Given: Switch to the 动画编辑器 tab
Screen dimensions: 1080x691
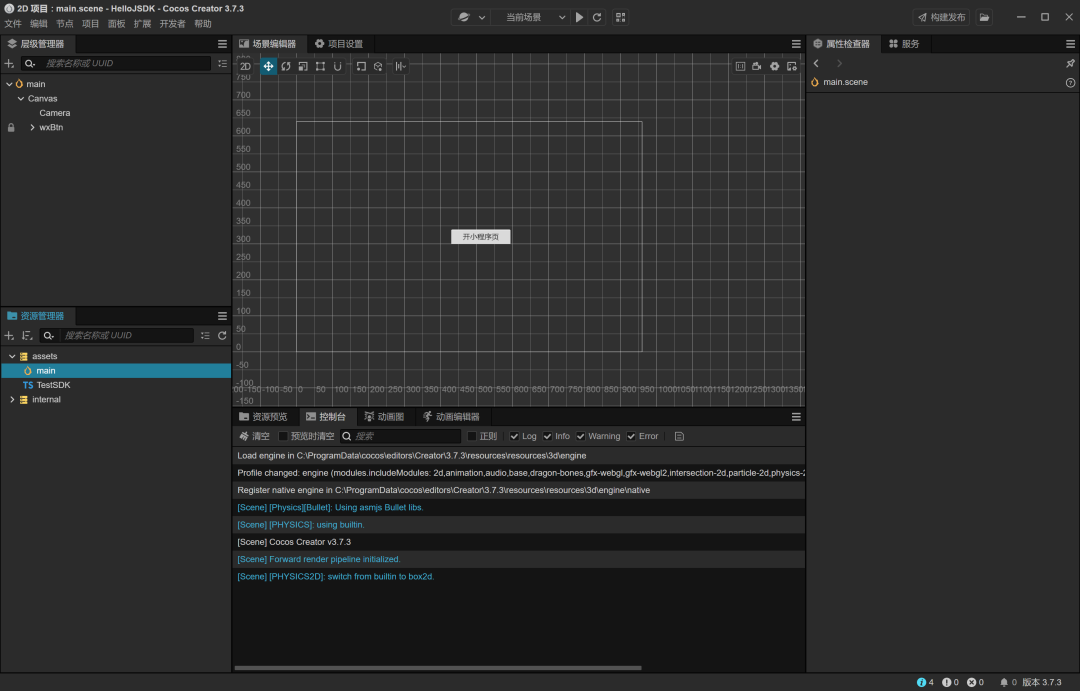Looking at the screenshot, I should click(x=452, y=417).
